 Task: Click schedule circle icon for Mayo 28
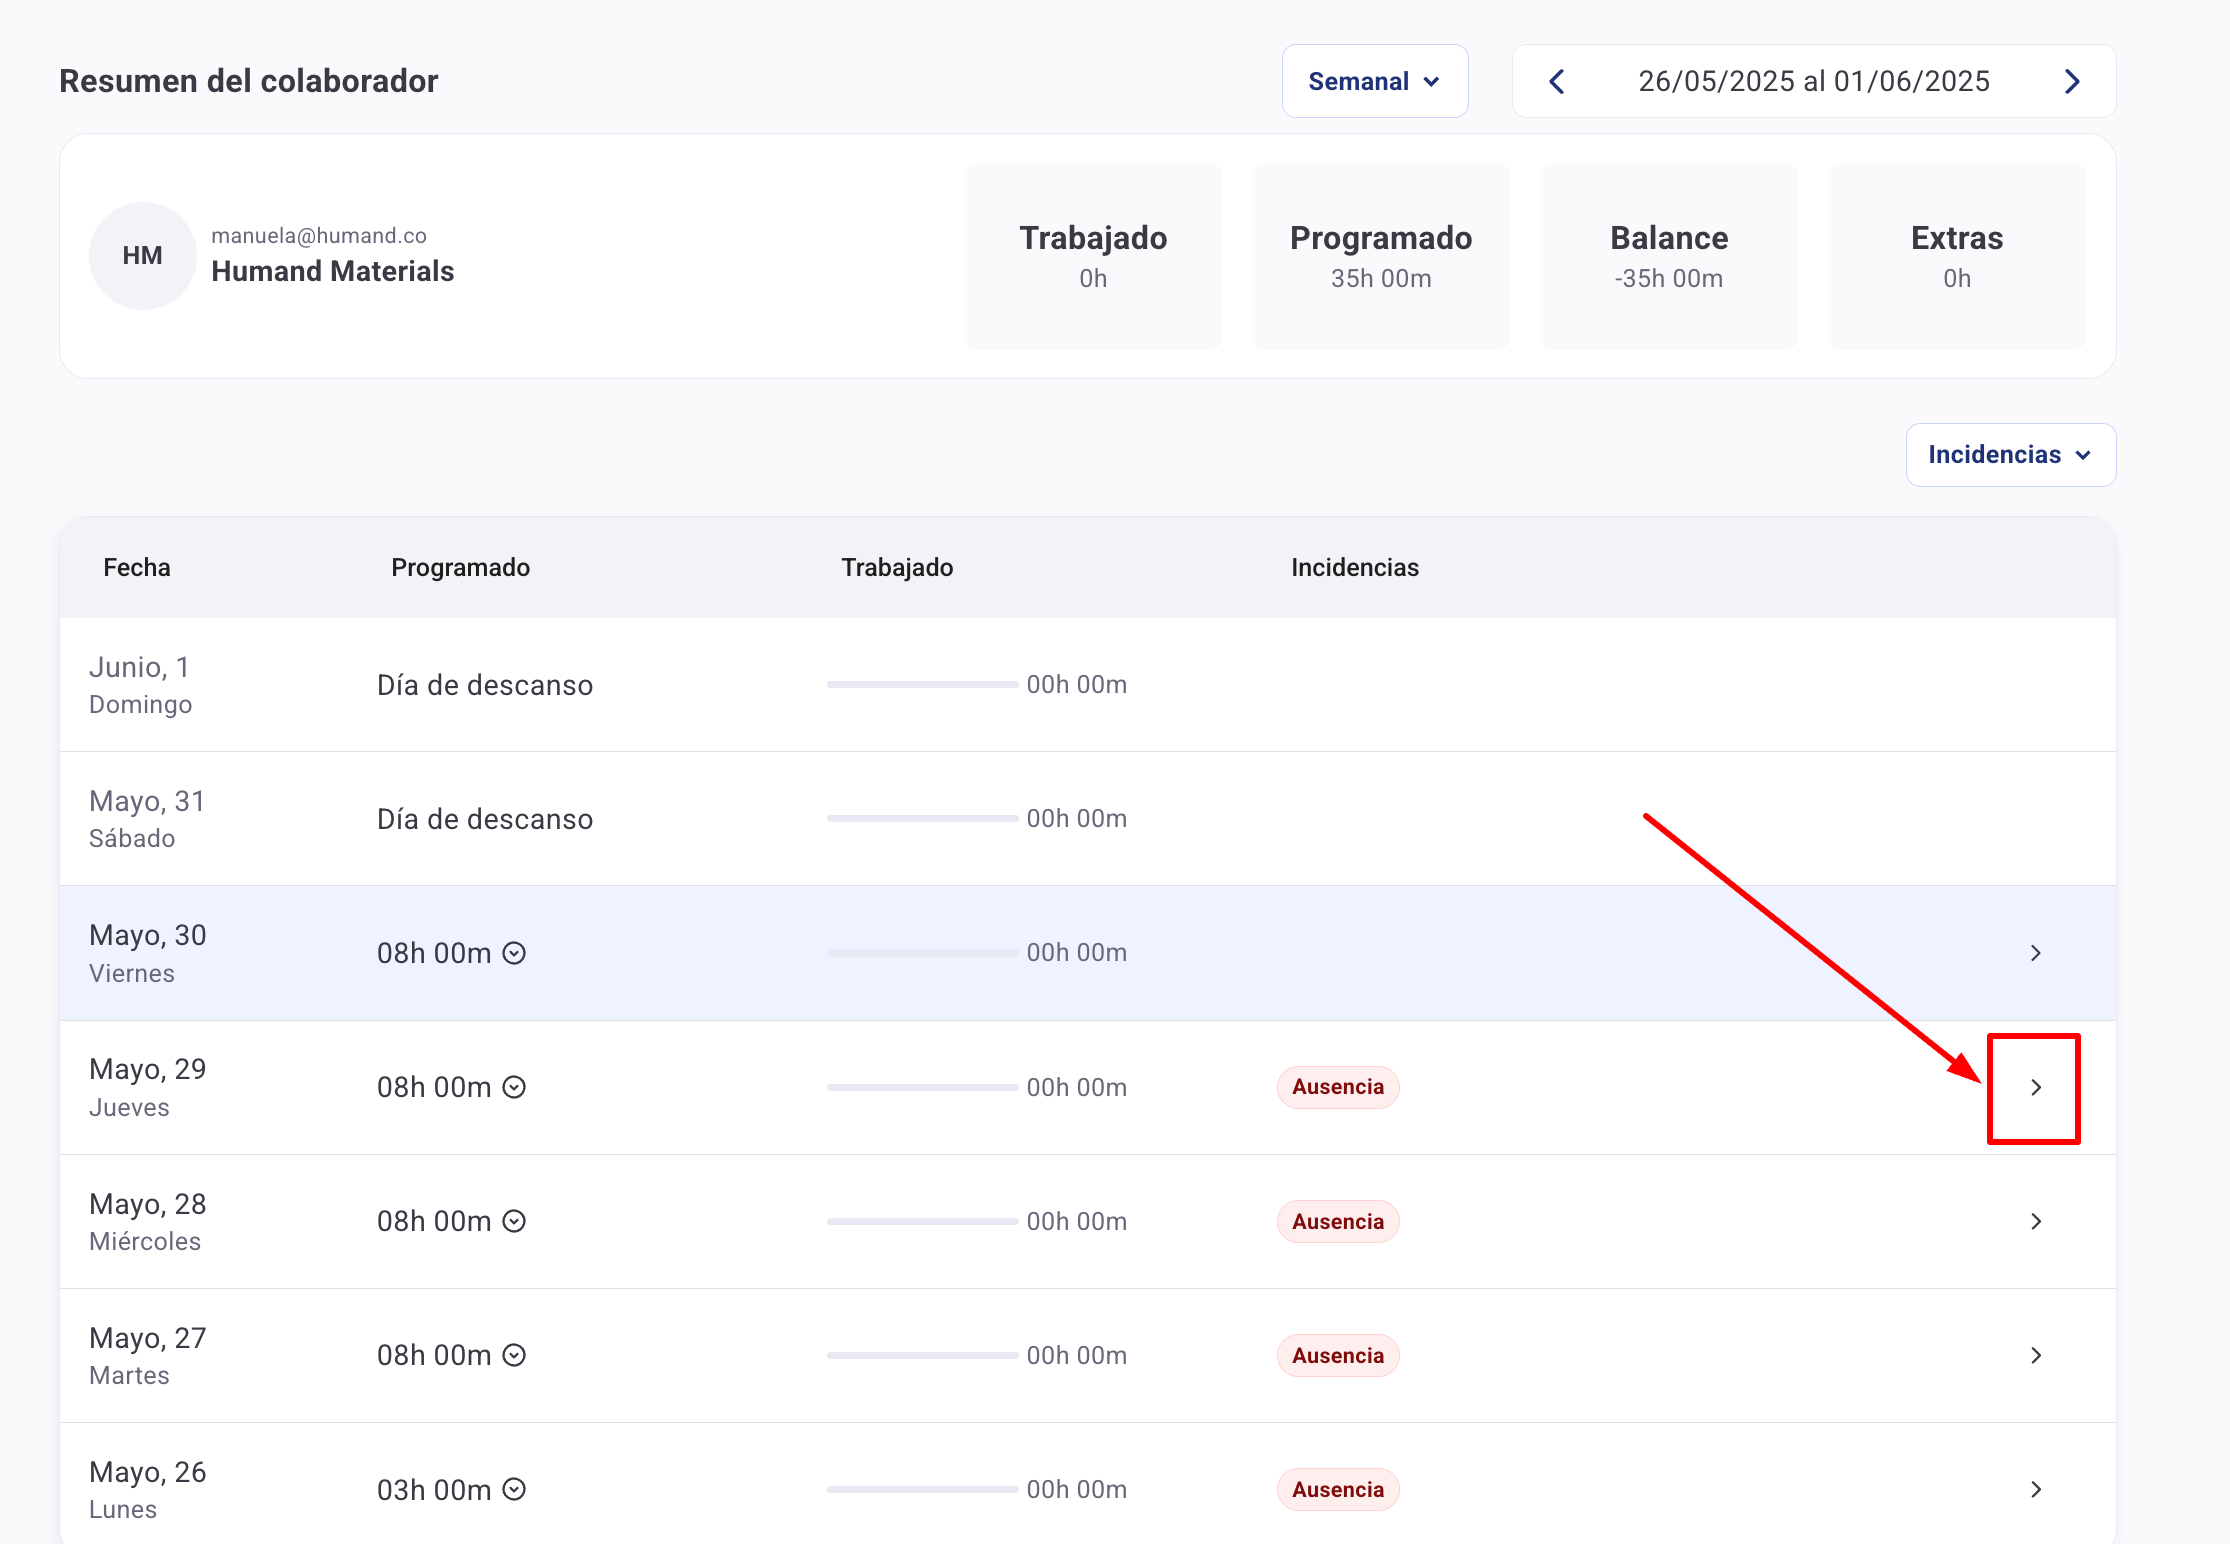click(x=514, y=1221)
